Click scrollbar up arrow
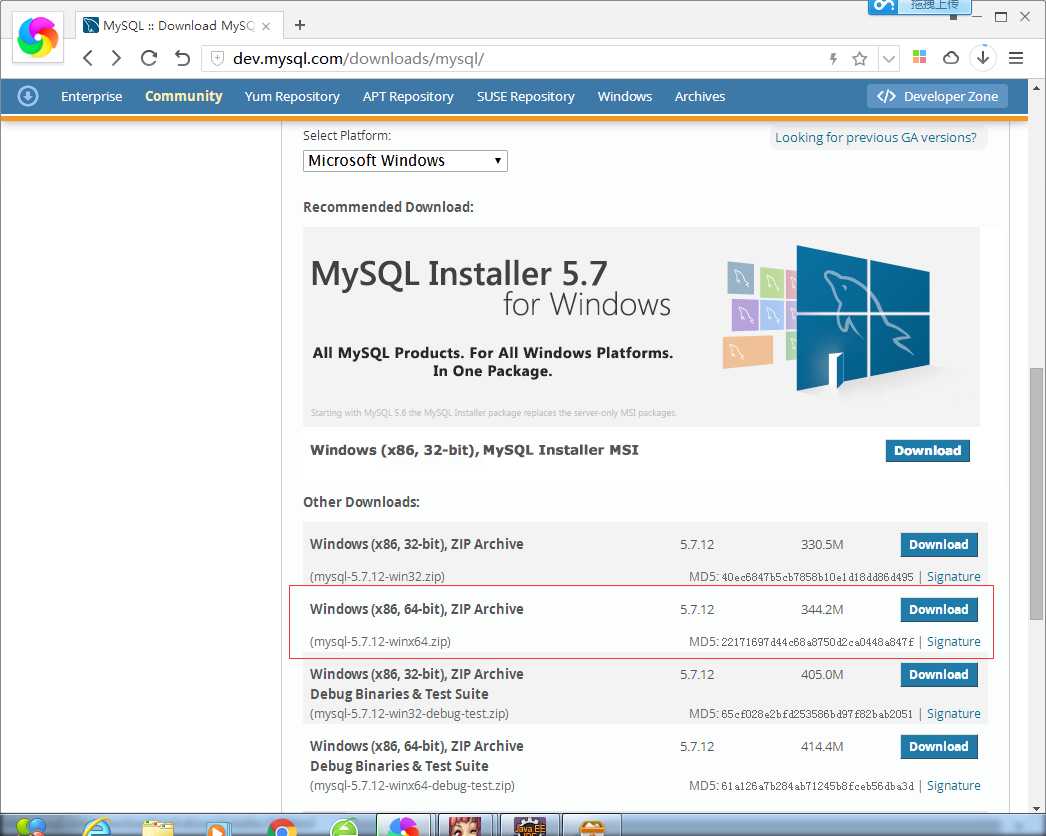 pos(1036,87)
